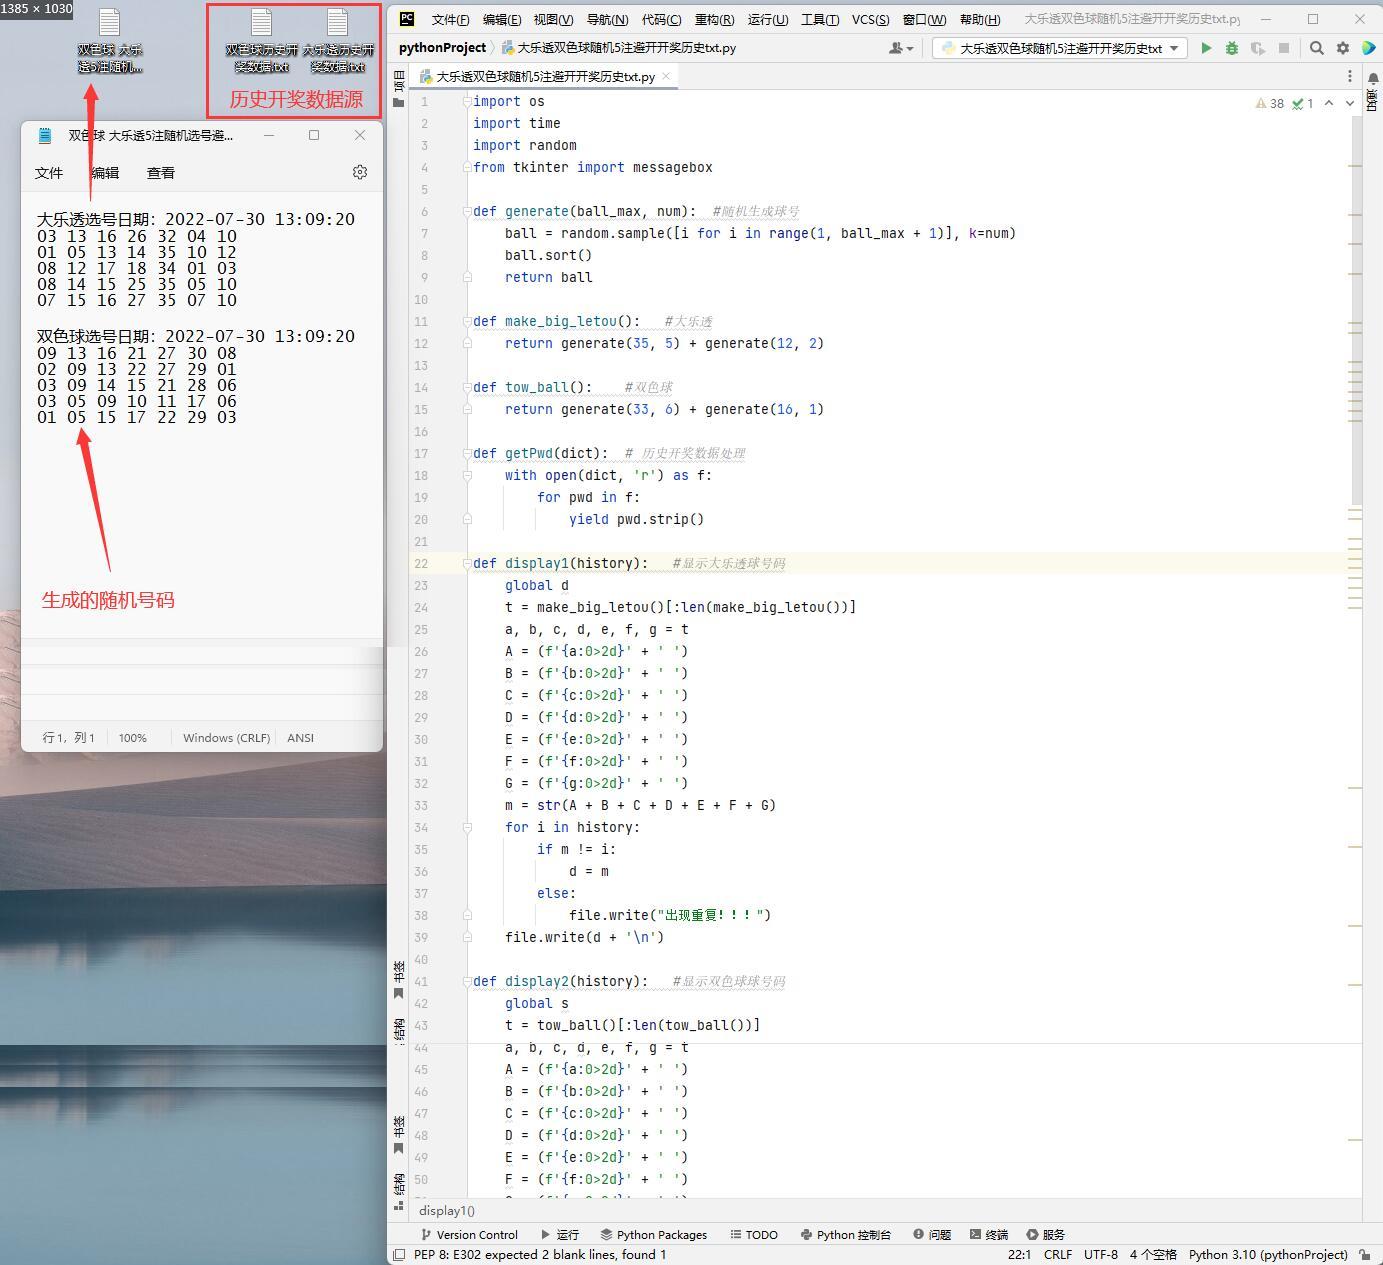Click the typo check indicator showing 1
The width and height of the screenshot is (1383, 1265).
tap(1303, 103)
